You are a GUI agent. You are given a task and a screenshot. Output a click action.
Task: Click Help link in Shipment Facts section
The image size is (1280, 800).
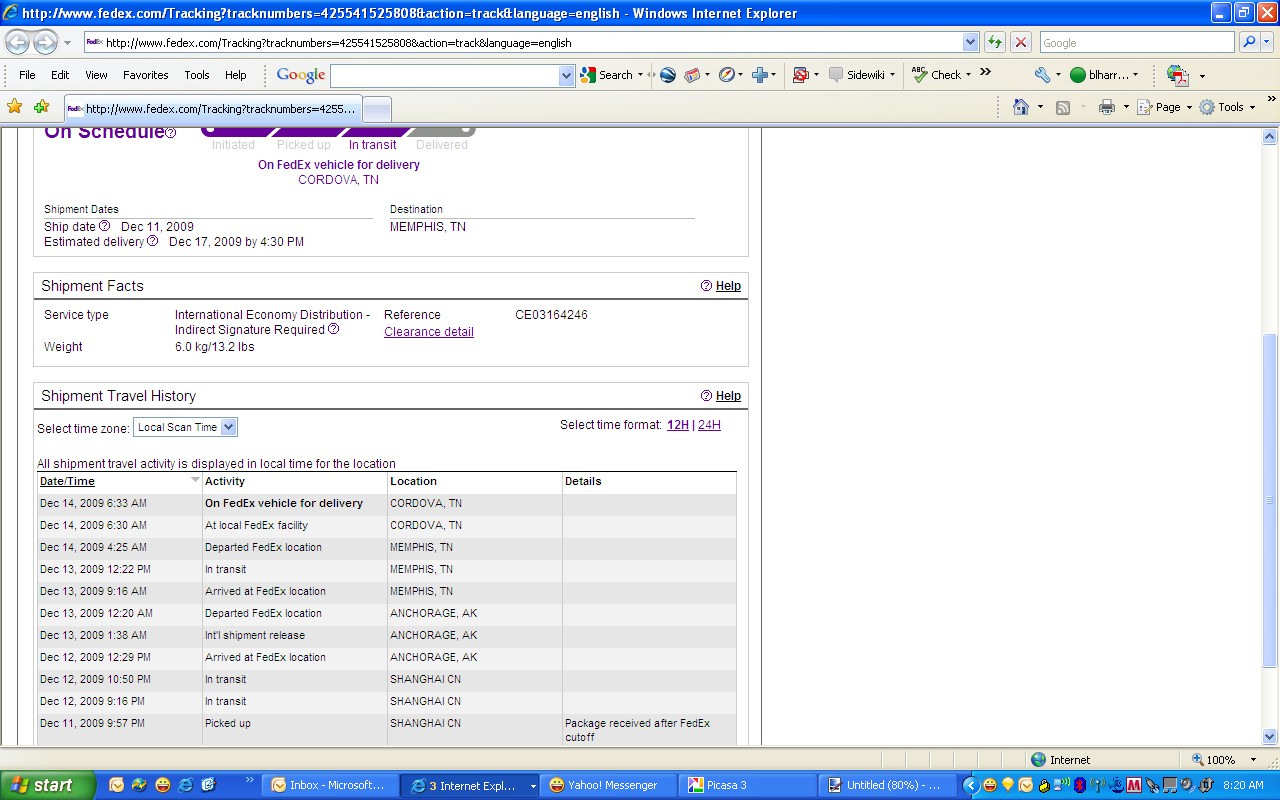coord(728,286)
